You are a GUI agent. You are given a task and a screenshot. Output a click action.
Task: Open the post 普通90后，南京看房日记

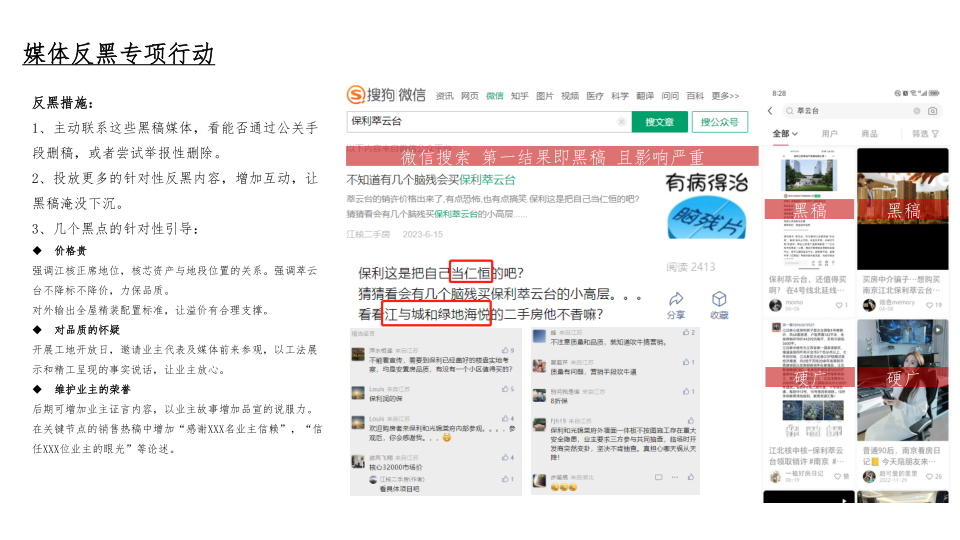click(x=901, y=456)
